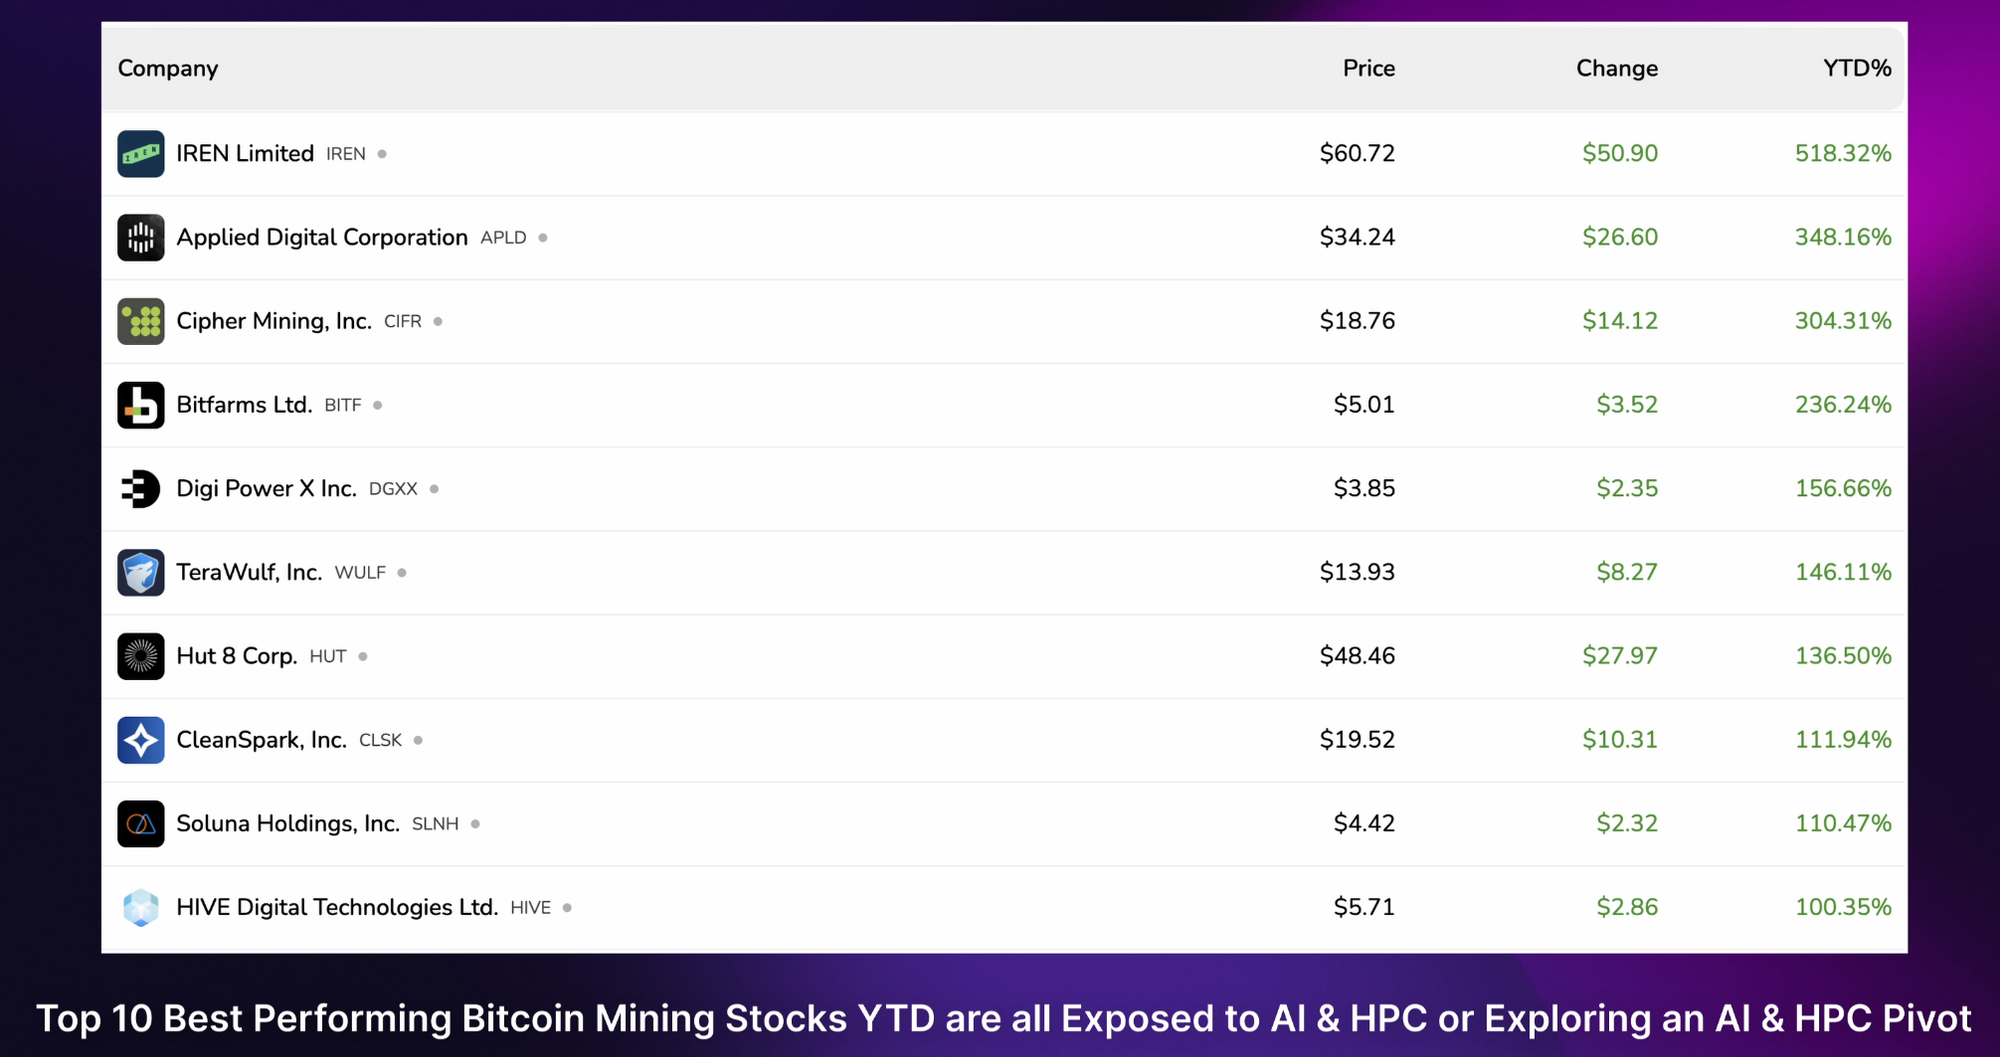
Task: Click the CleanSpark star logo icon
Action: (x=141, y=740)
